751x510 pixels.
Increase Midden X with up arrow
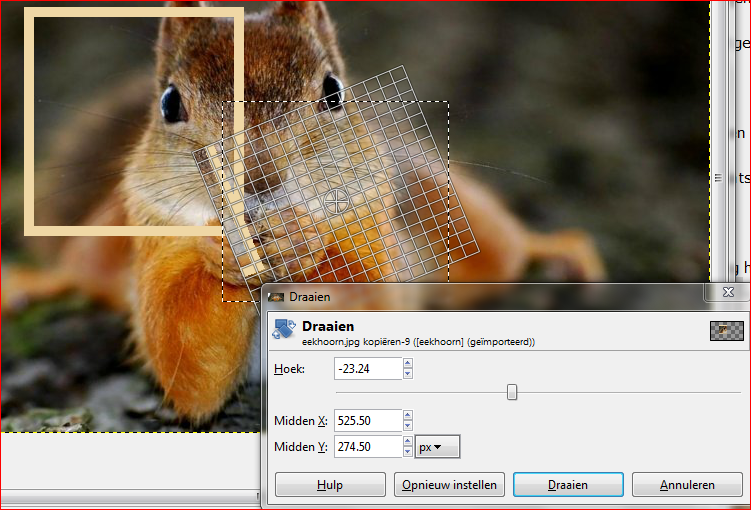408,415
